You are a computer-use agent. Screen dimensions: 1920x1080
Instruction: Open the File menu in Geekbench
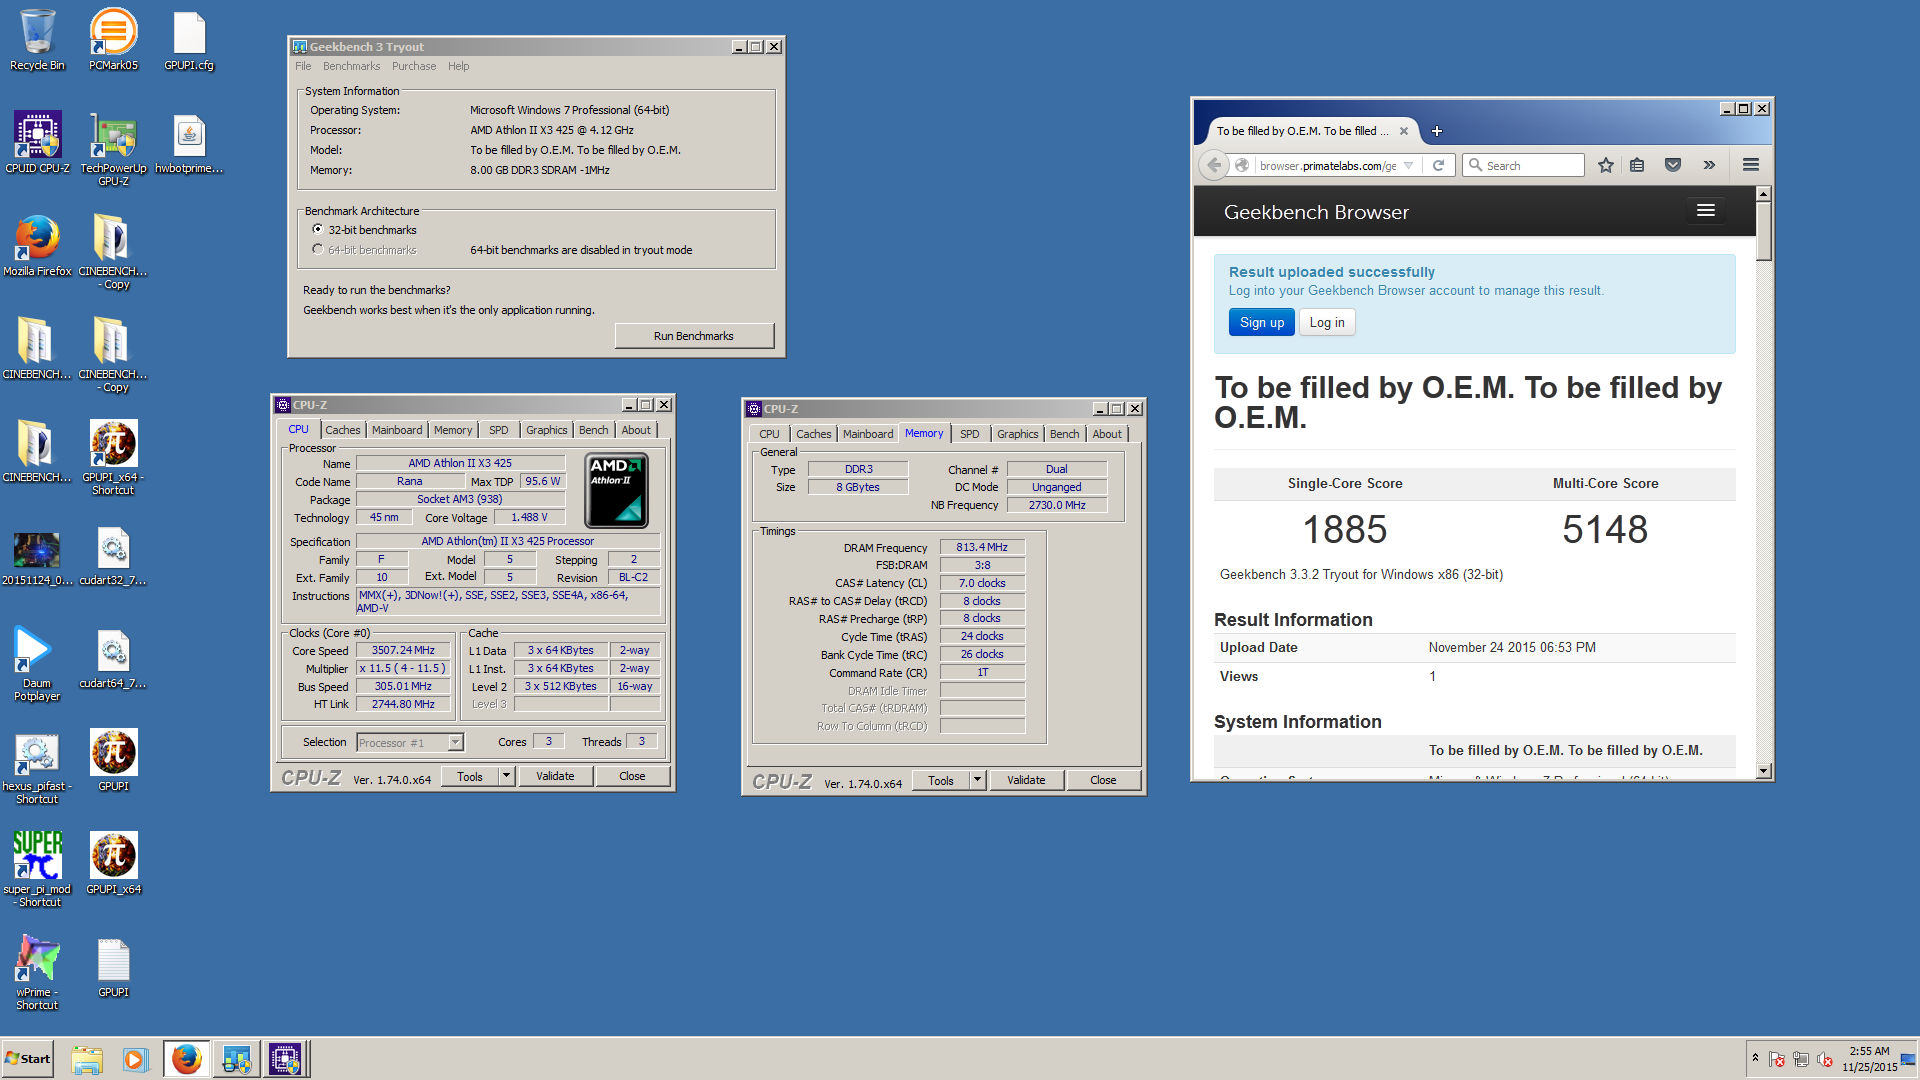[x=303, y=66]
